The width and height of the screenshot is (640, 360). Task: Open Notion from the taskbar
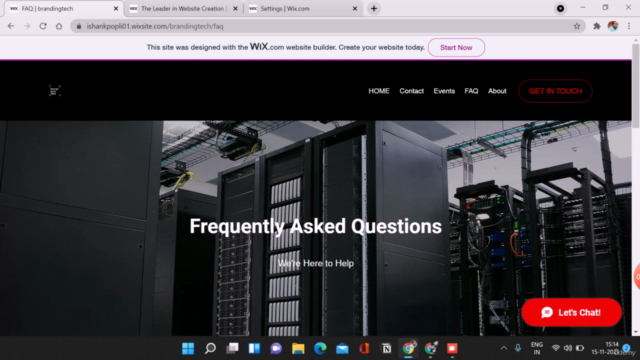click(387, 348)
